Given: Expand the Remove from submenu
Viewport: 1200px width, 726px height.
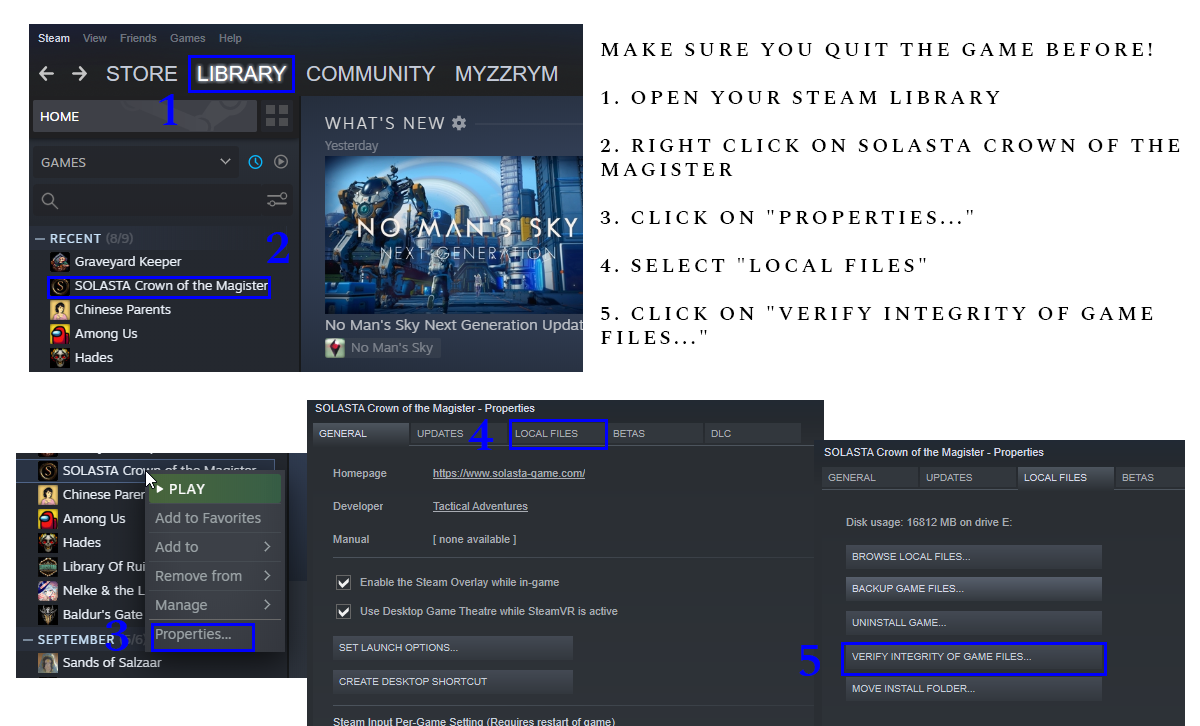Looking at the screenshot, I should click(214, 576).
